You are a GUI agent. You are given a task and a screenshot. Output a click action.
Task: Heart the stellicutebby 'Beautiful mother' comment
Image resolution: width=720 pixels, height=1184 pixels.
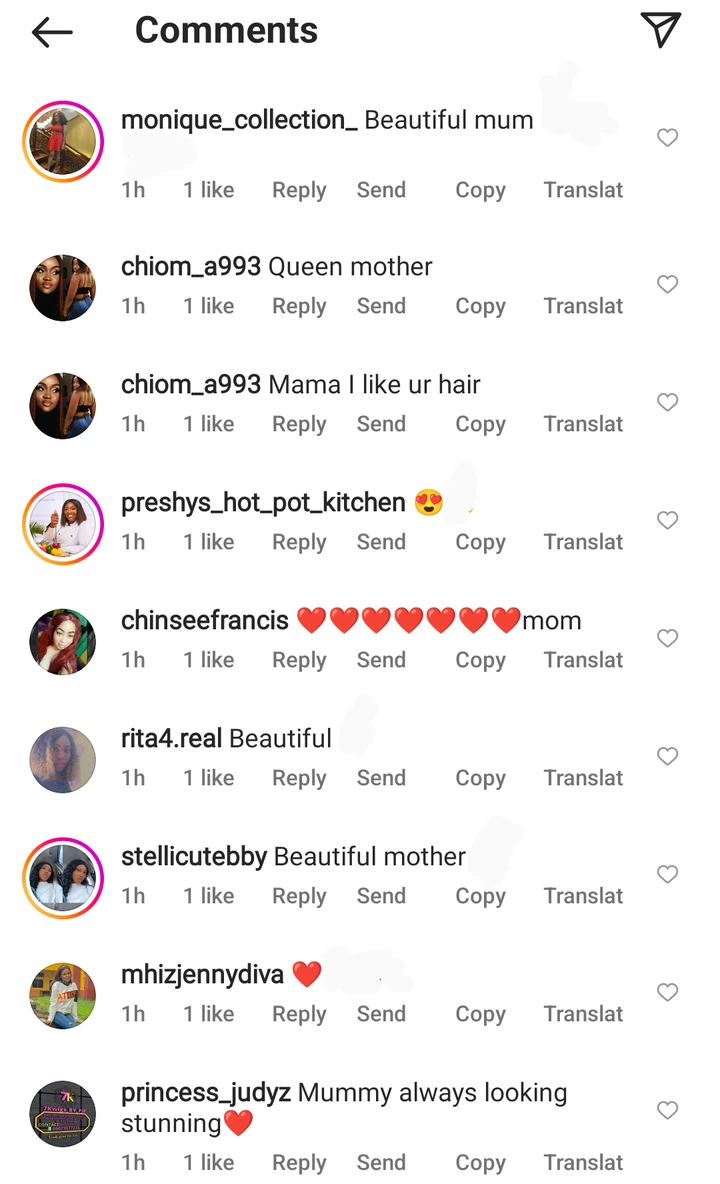(x=667, y=874)
